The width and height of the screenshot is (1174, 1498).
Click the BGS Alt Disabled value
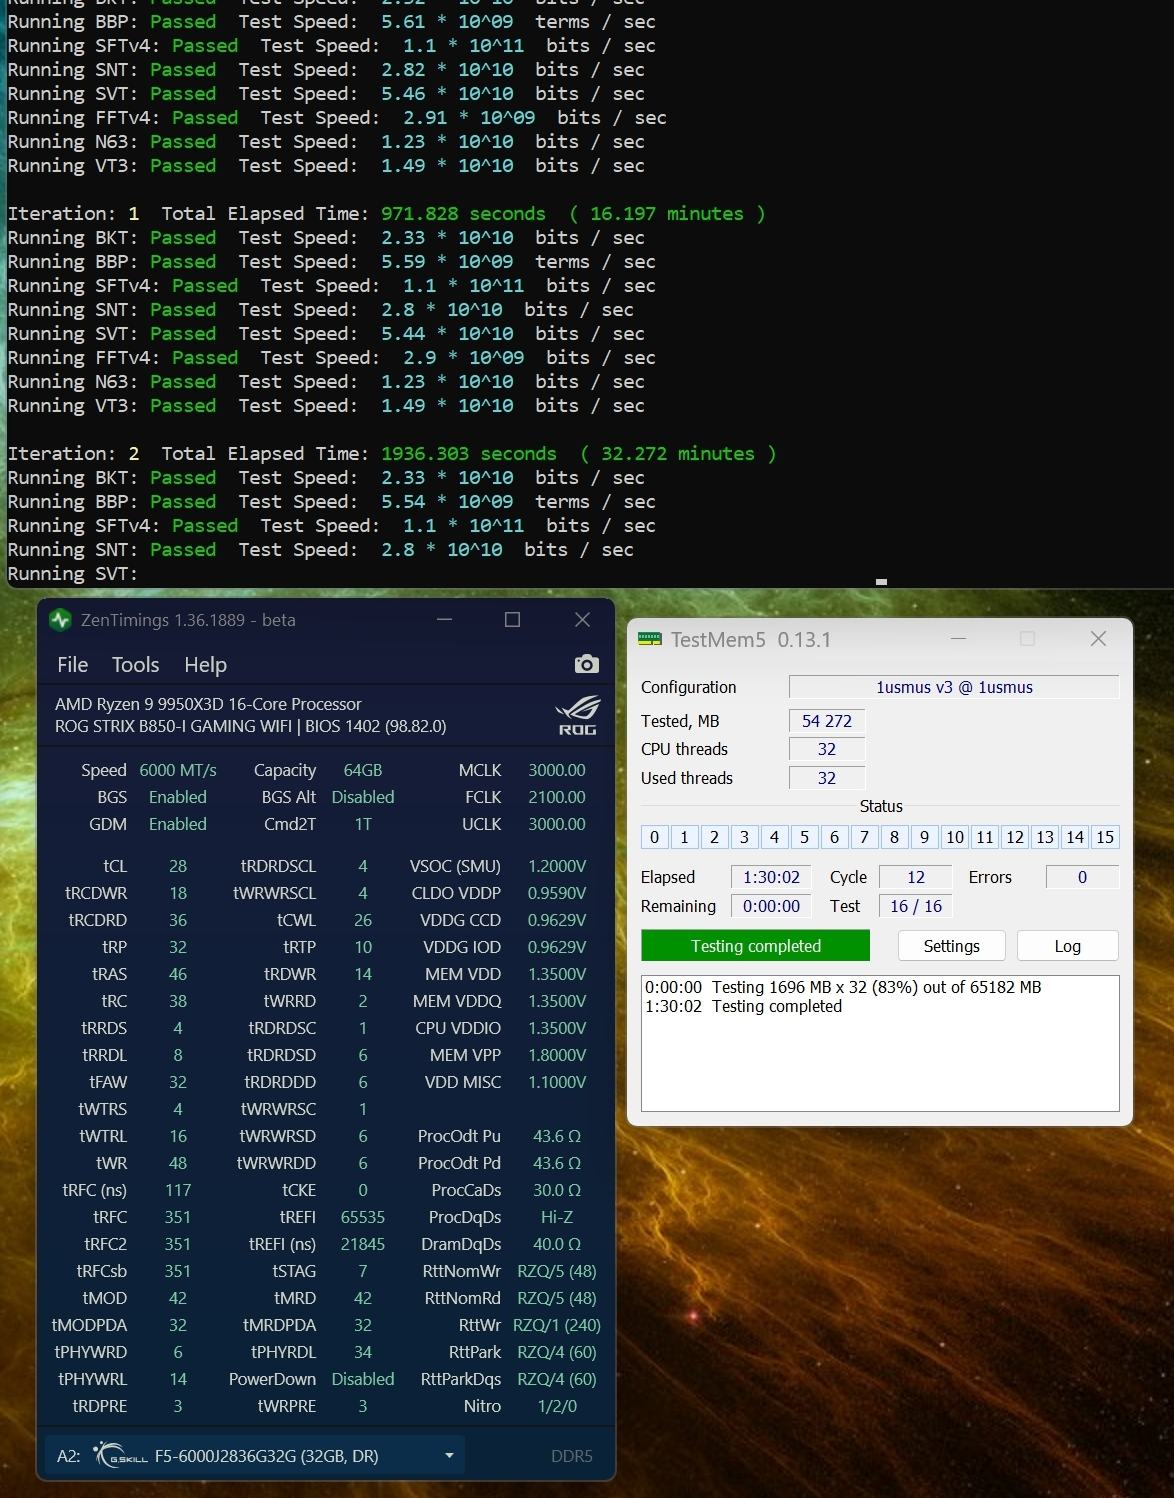point(363,797)
